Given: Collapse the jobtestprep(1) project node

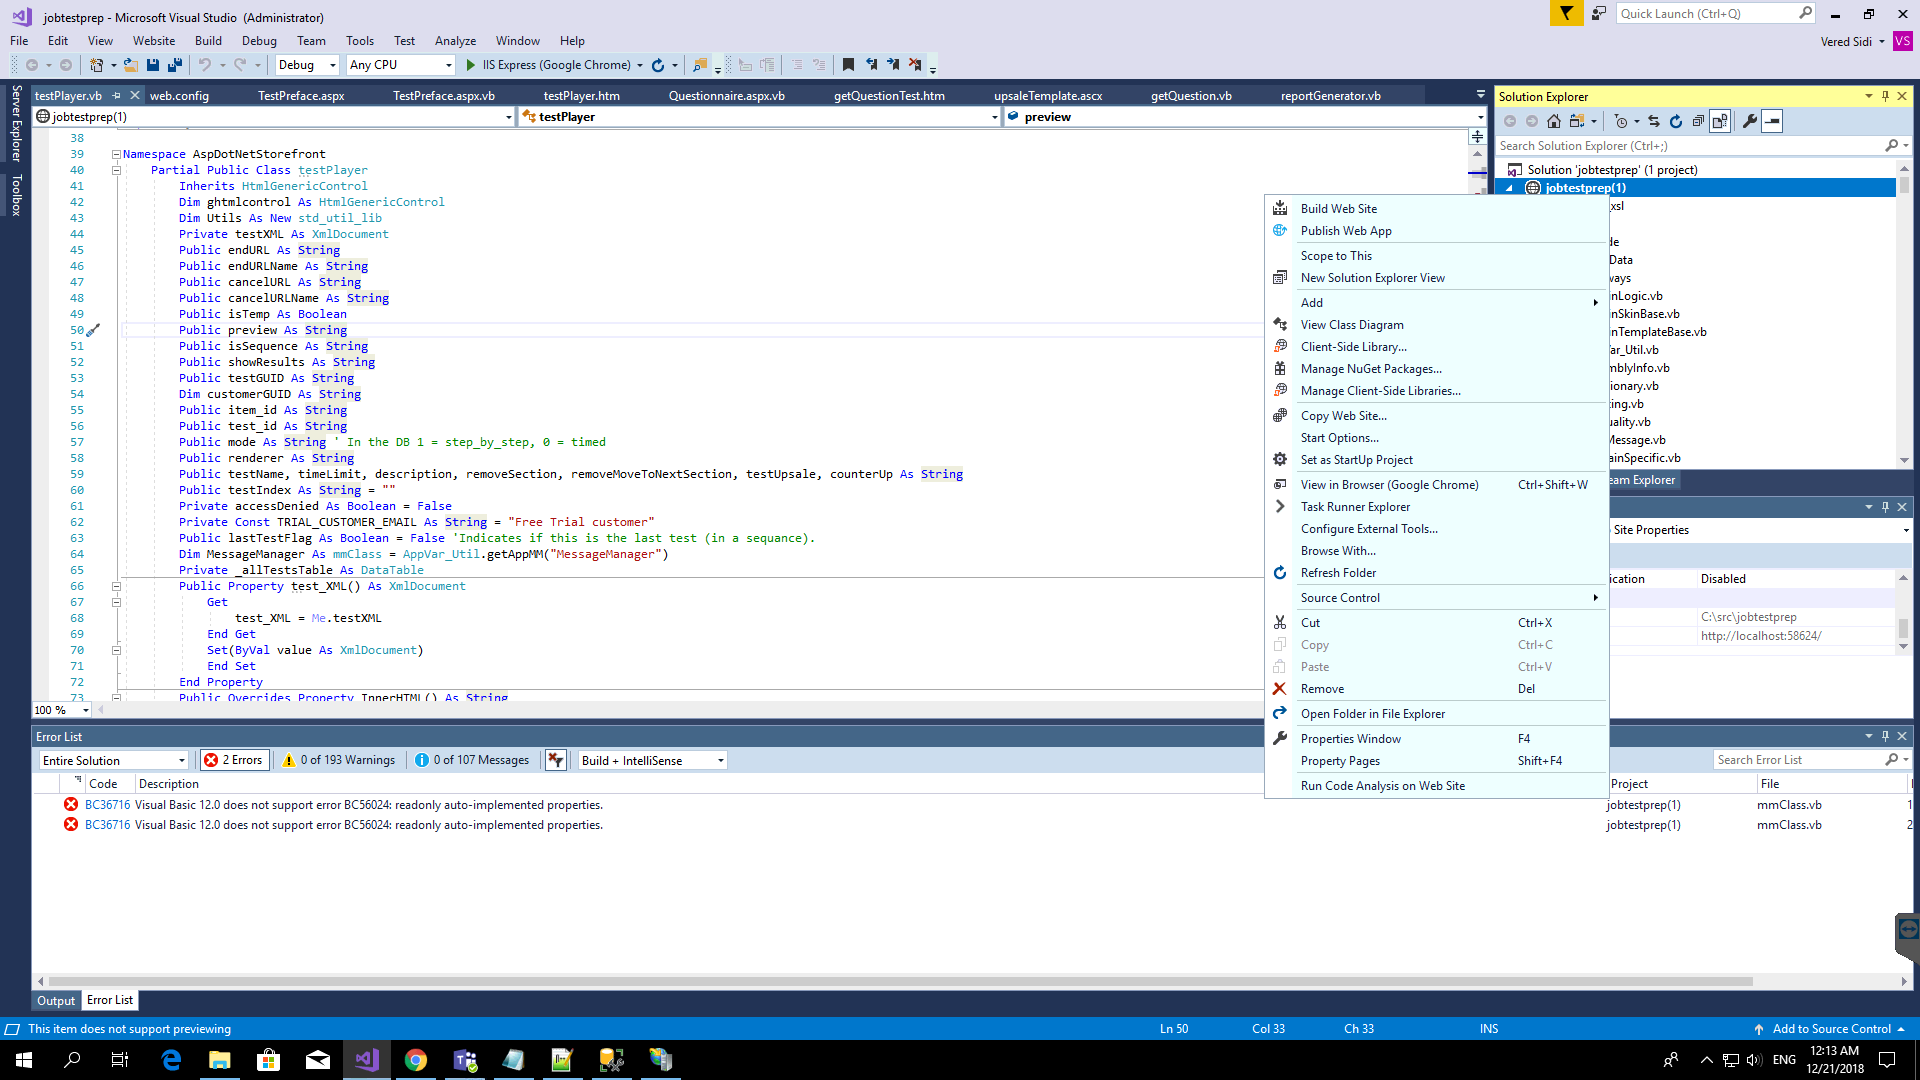Looking at the screenshot, I should click(1510, 187).
